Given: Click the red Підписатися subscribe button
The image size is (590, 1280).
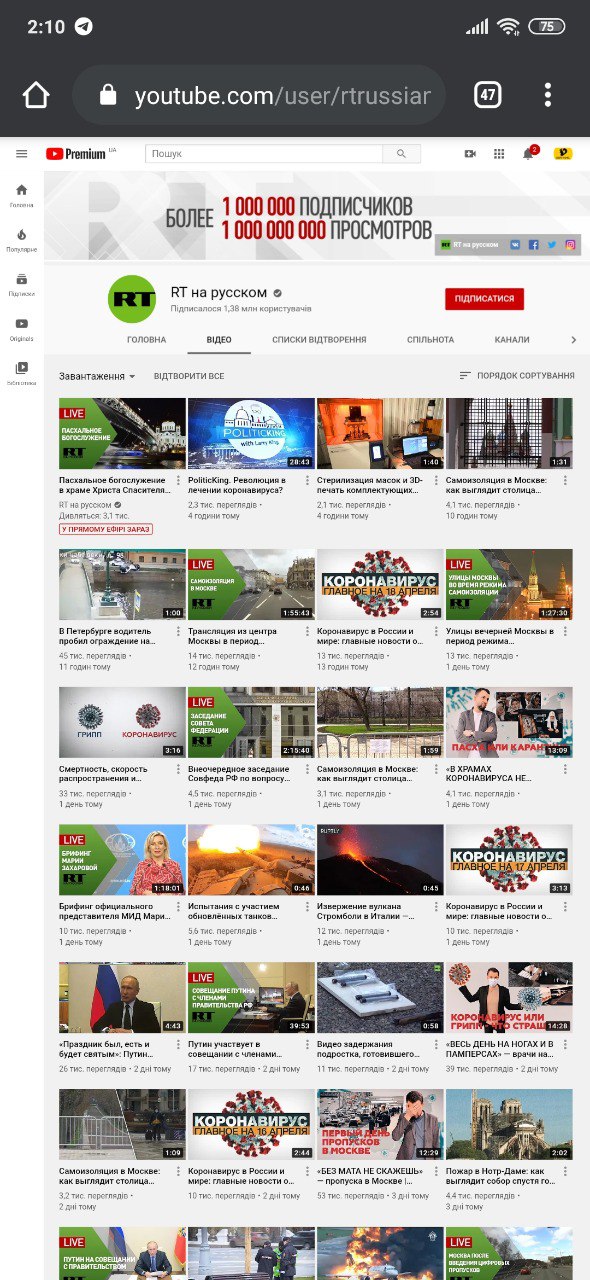Looking at the screenshot, I should 484,299.
